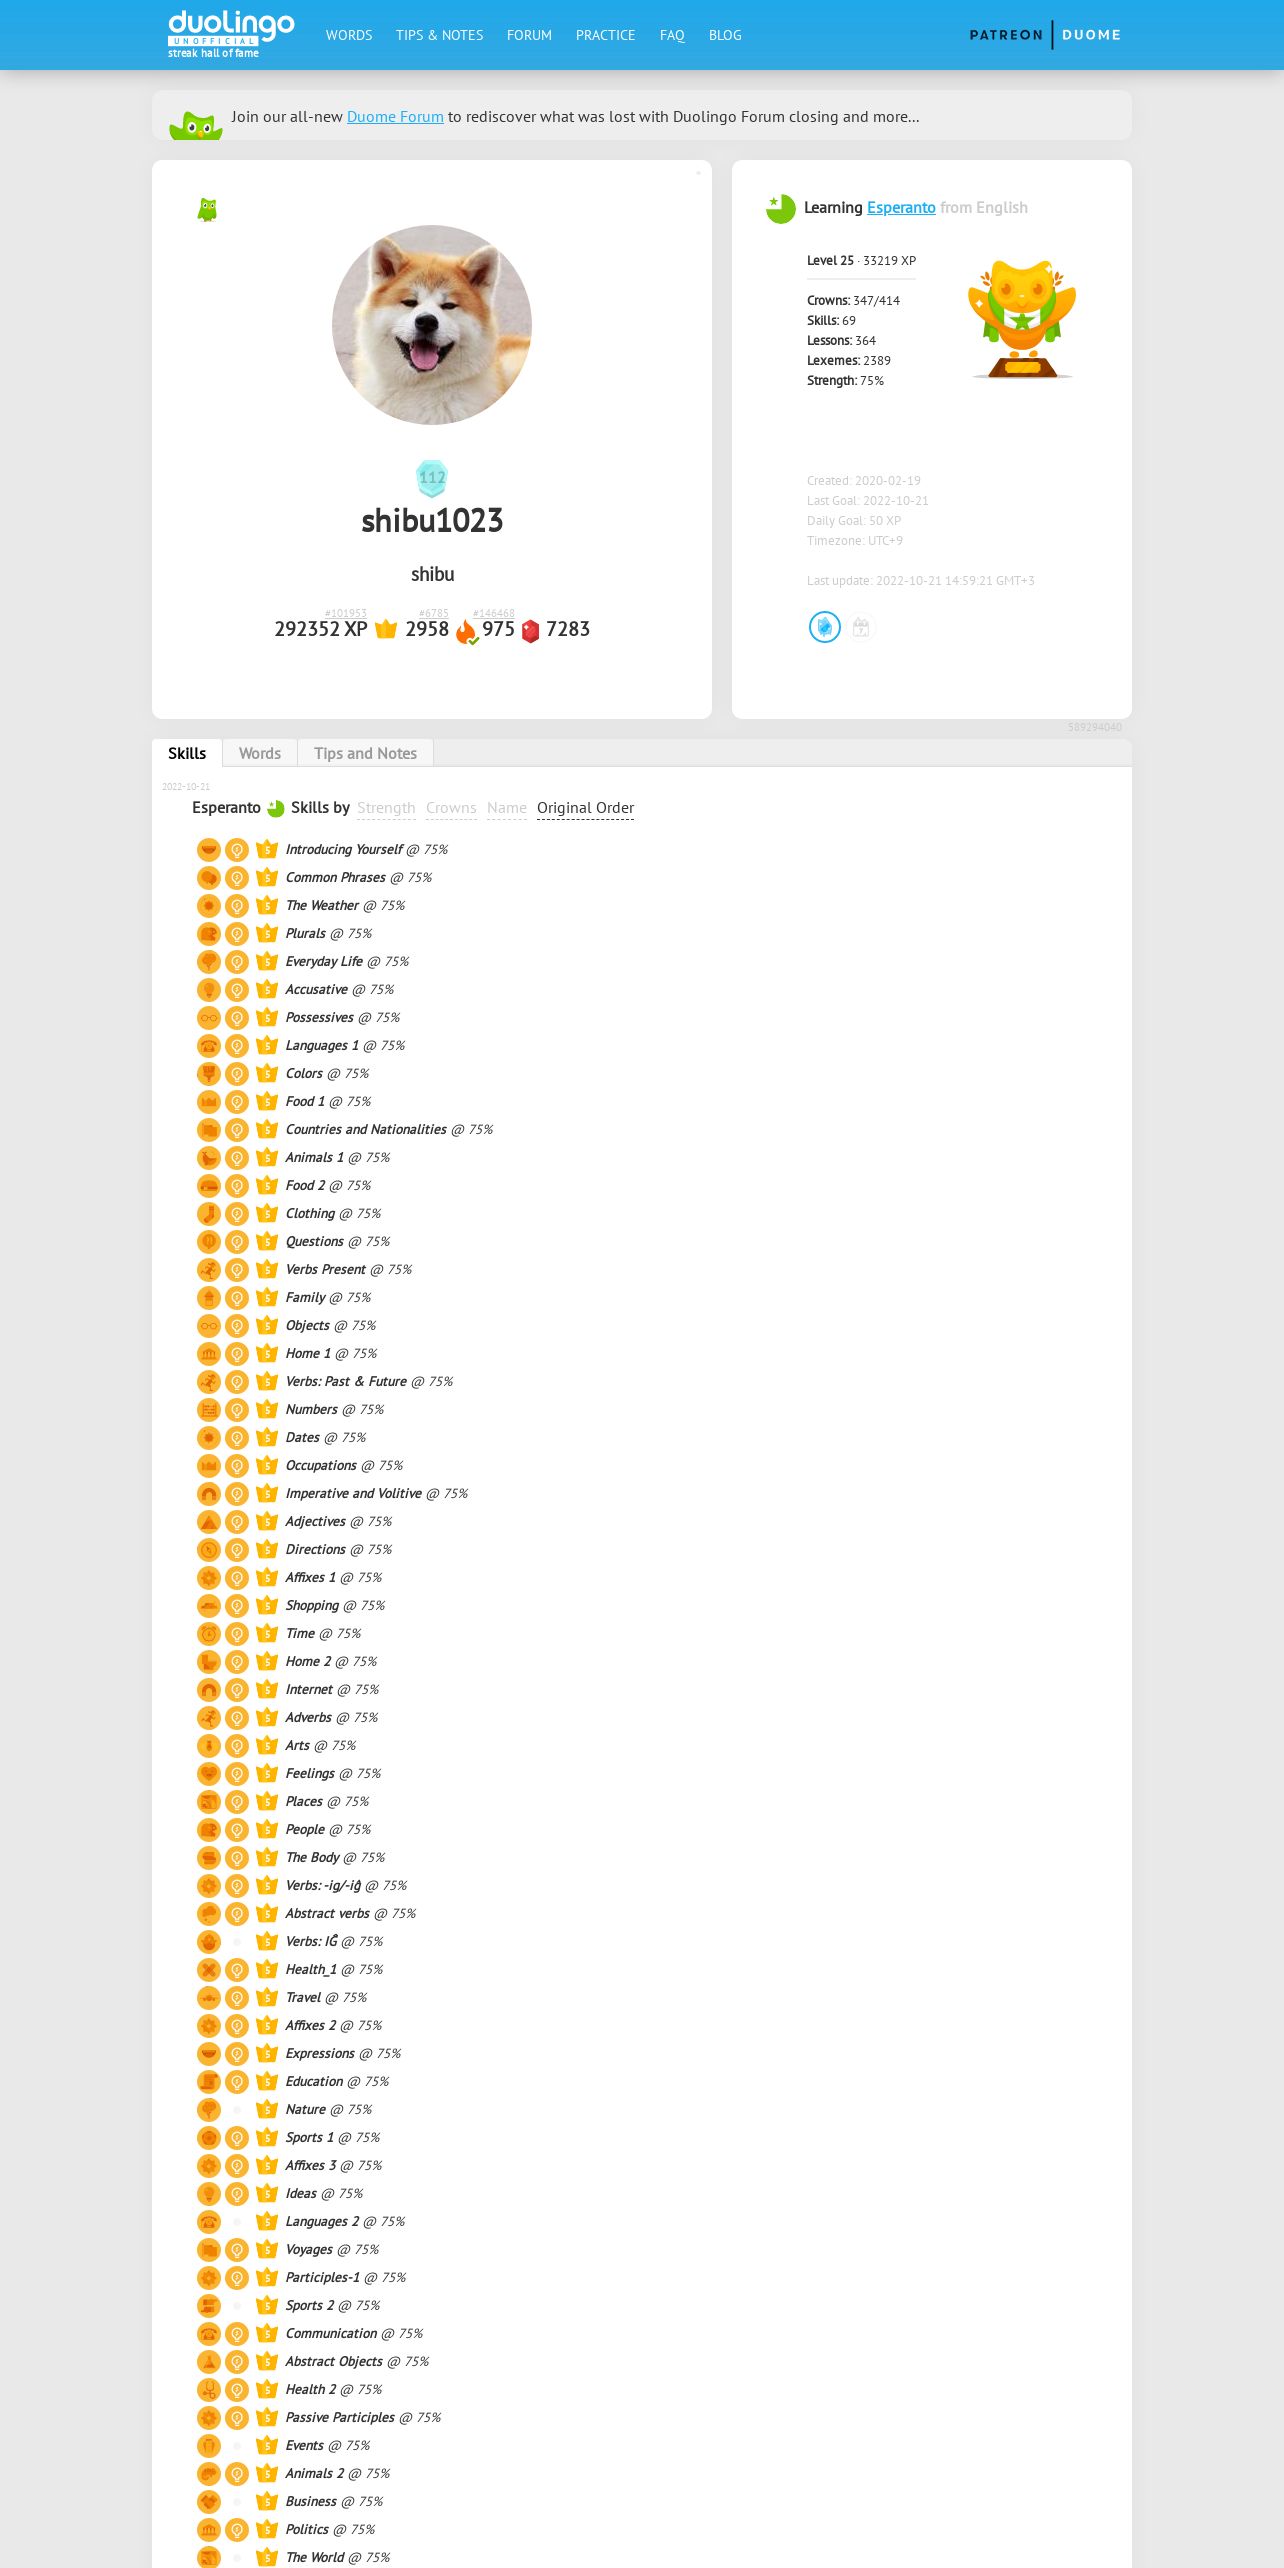
Task: Click the Imperative and Volitive skill name
Action: pyautogui.click(x=353, y=1494)
